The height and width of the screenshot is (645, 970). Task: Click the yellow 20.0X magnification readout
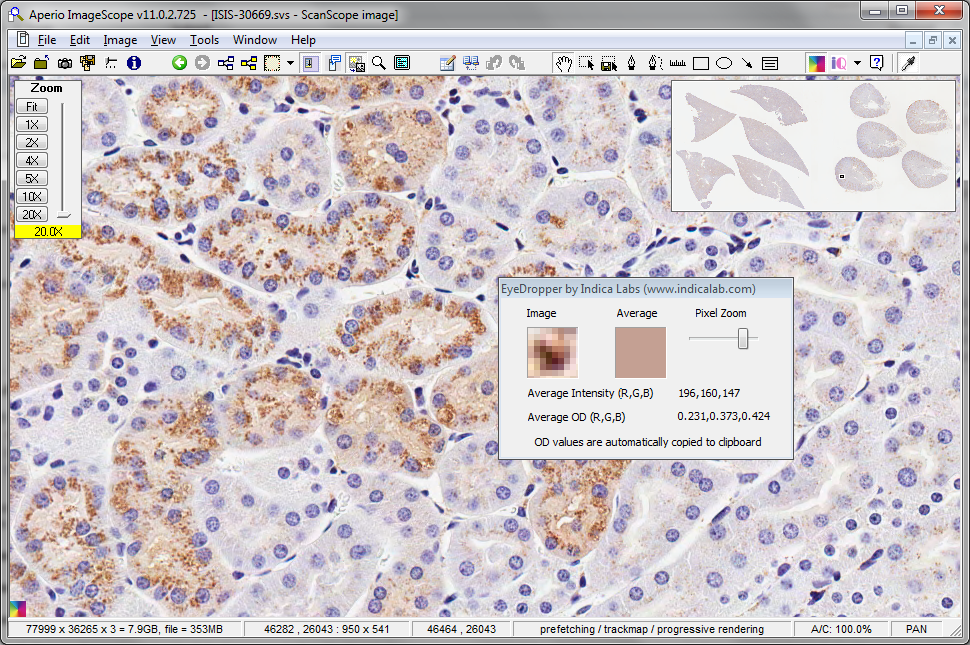48,231
